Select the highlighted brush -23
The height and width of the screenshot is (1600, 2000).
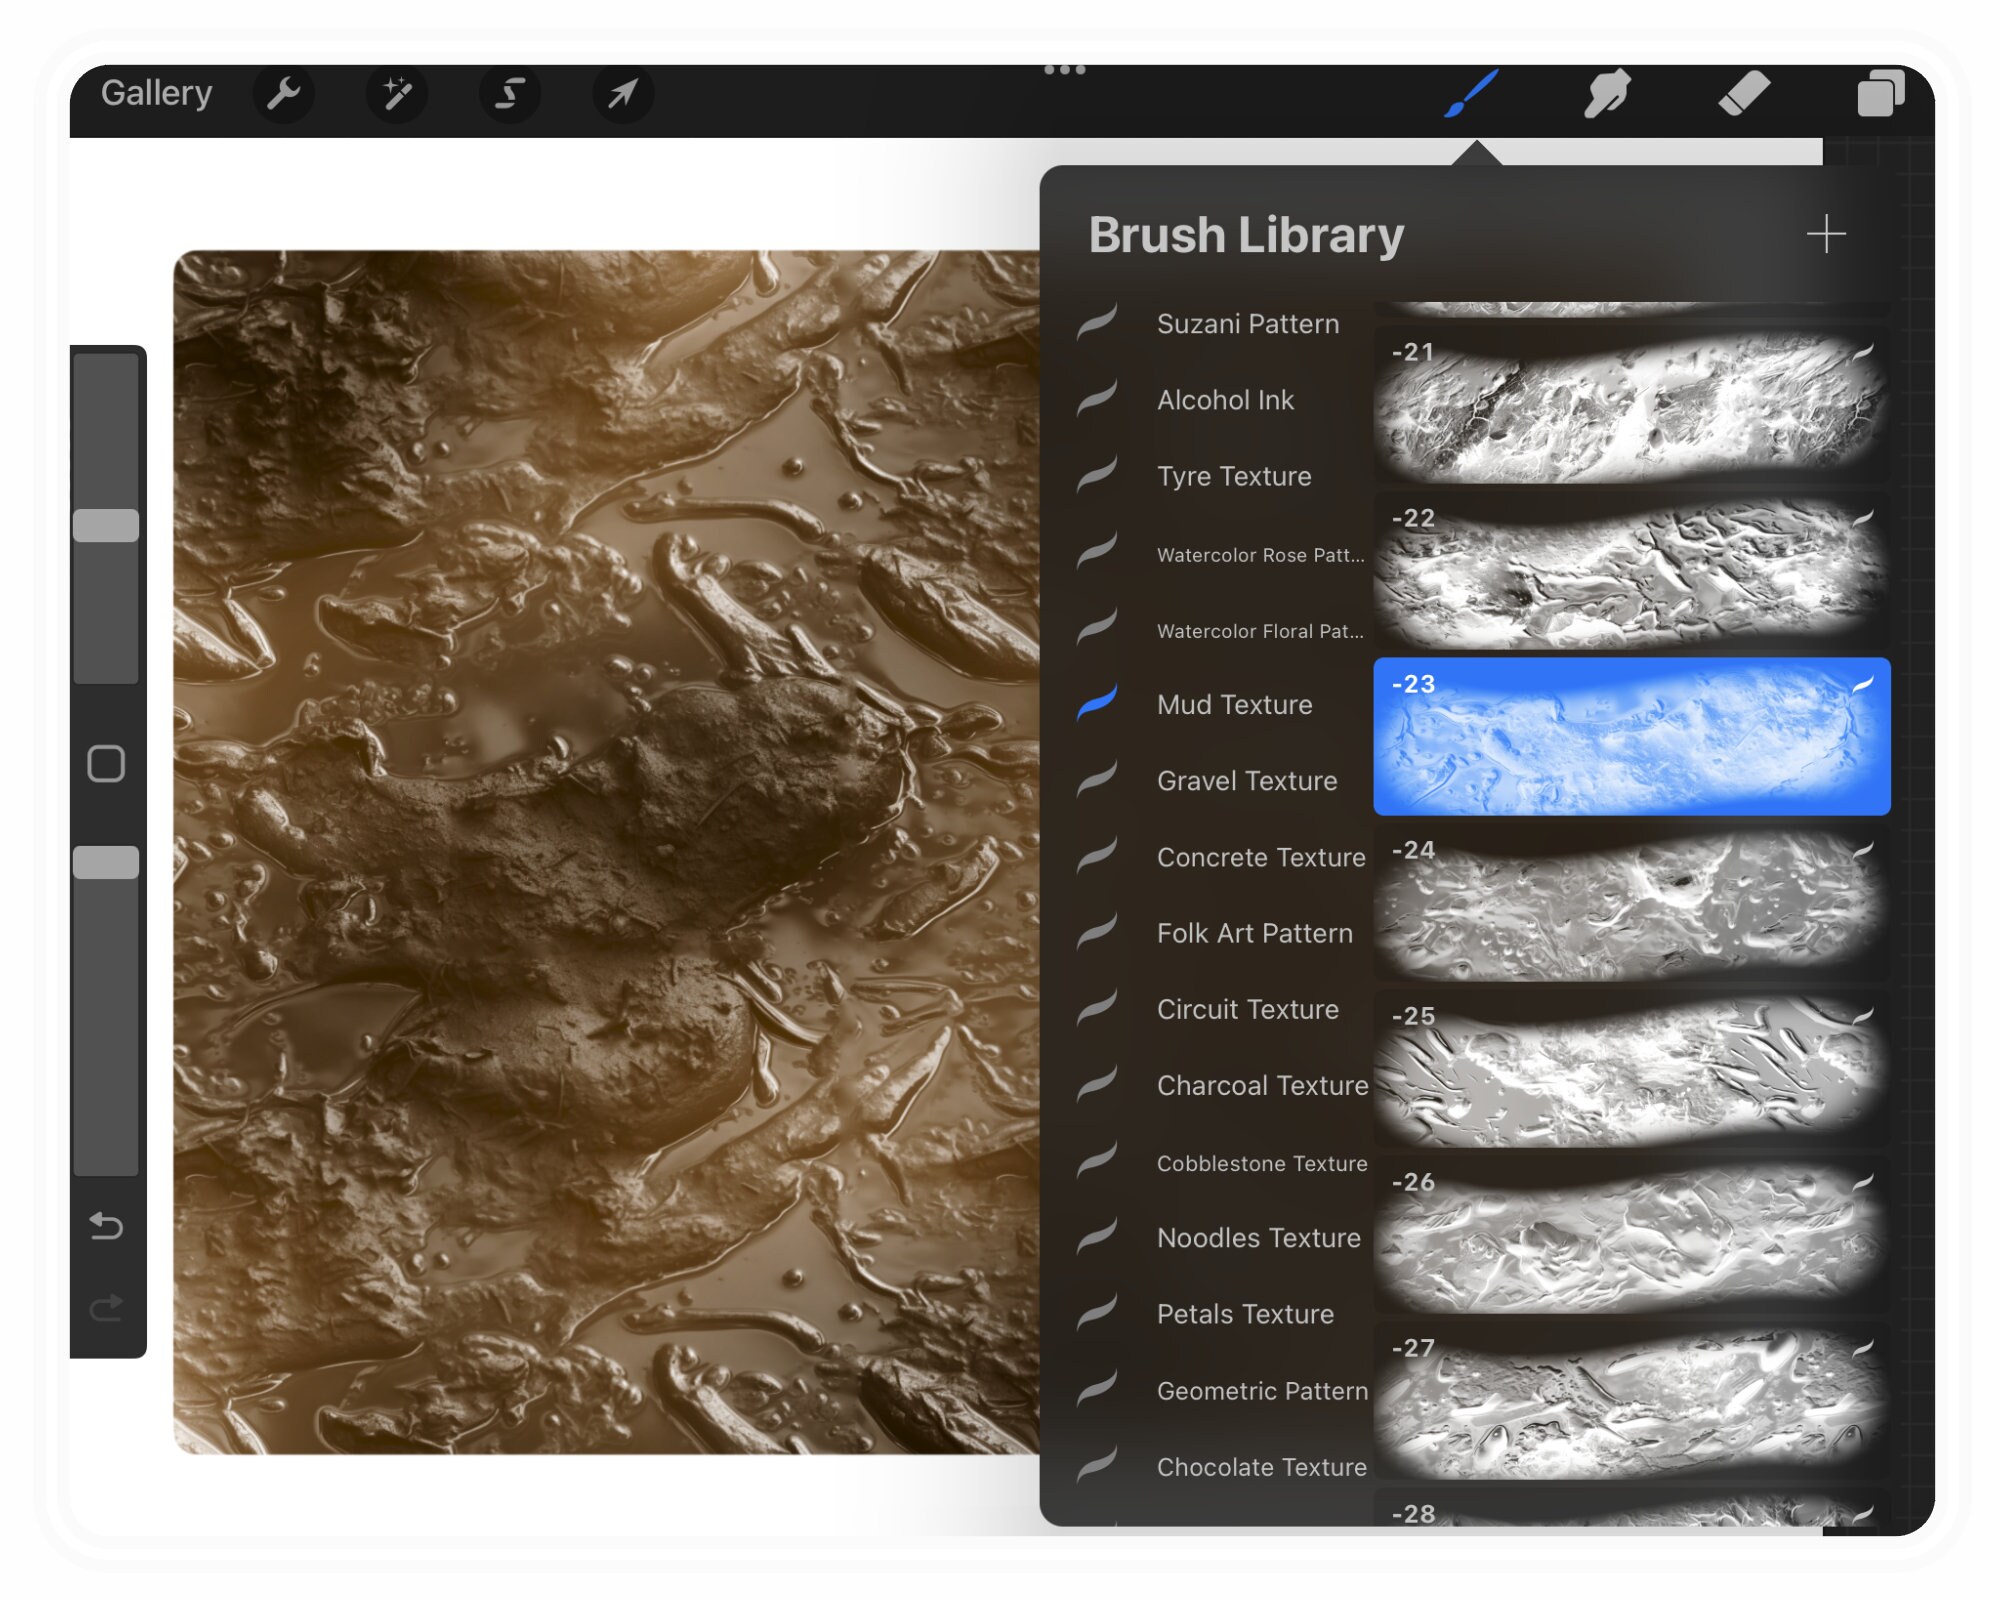[1631, 736]
